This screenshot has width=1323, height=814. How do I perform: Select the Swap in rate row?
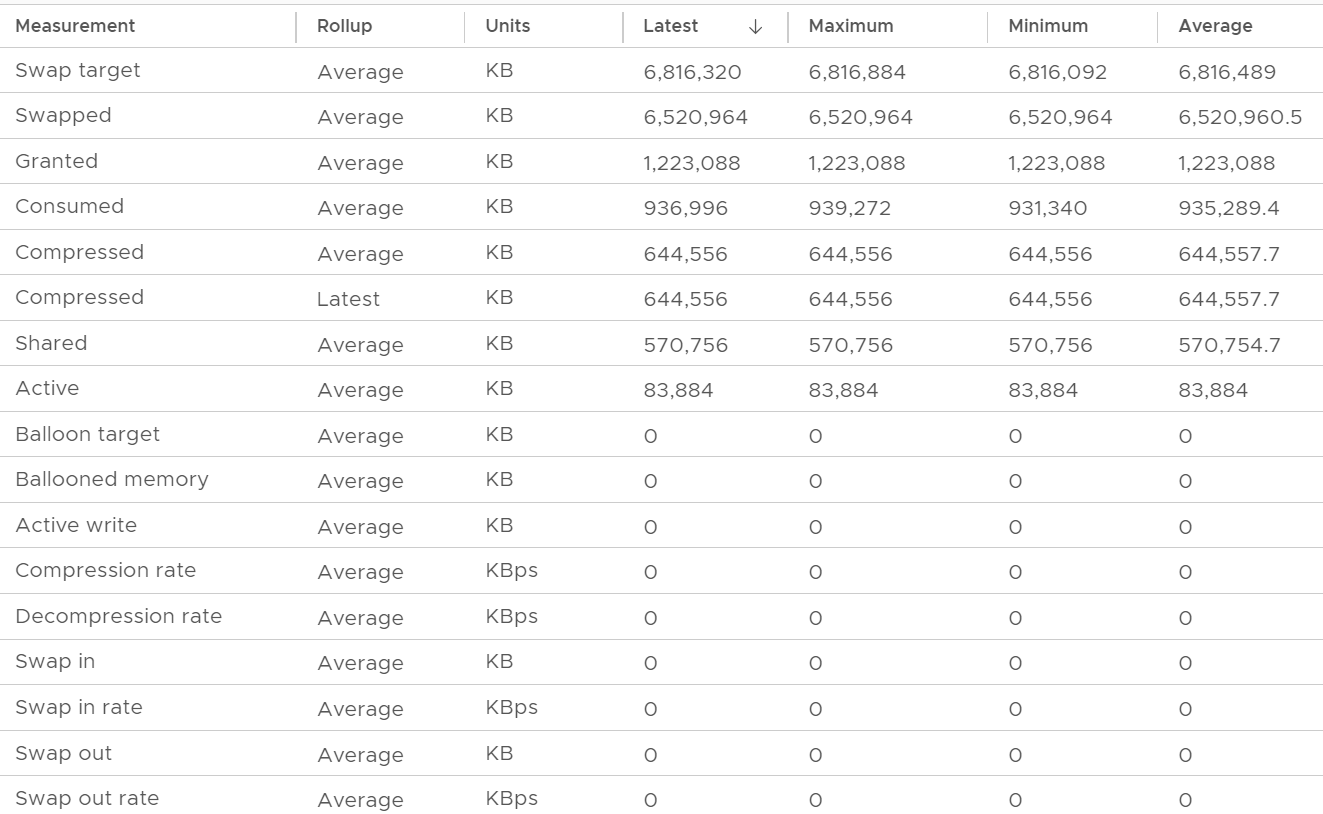661,708
